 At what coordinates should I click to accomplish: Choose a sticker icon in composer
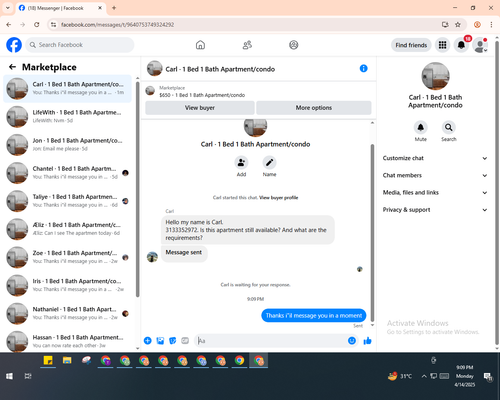173,341
